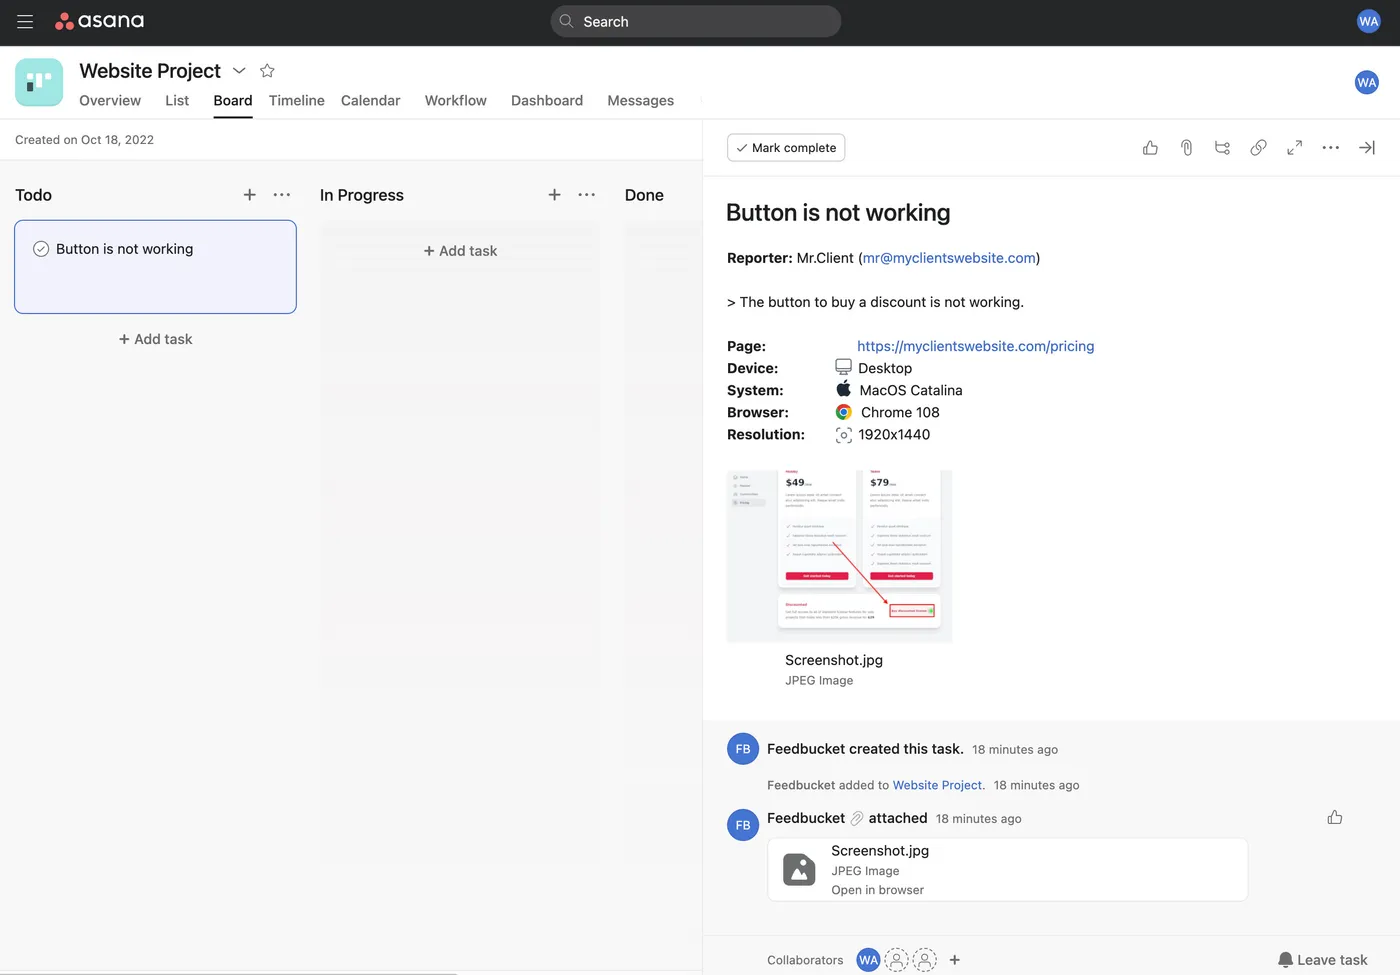
Task: Add a subtask via the subtask icon
Action: (x=1222, y=147)
